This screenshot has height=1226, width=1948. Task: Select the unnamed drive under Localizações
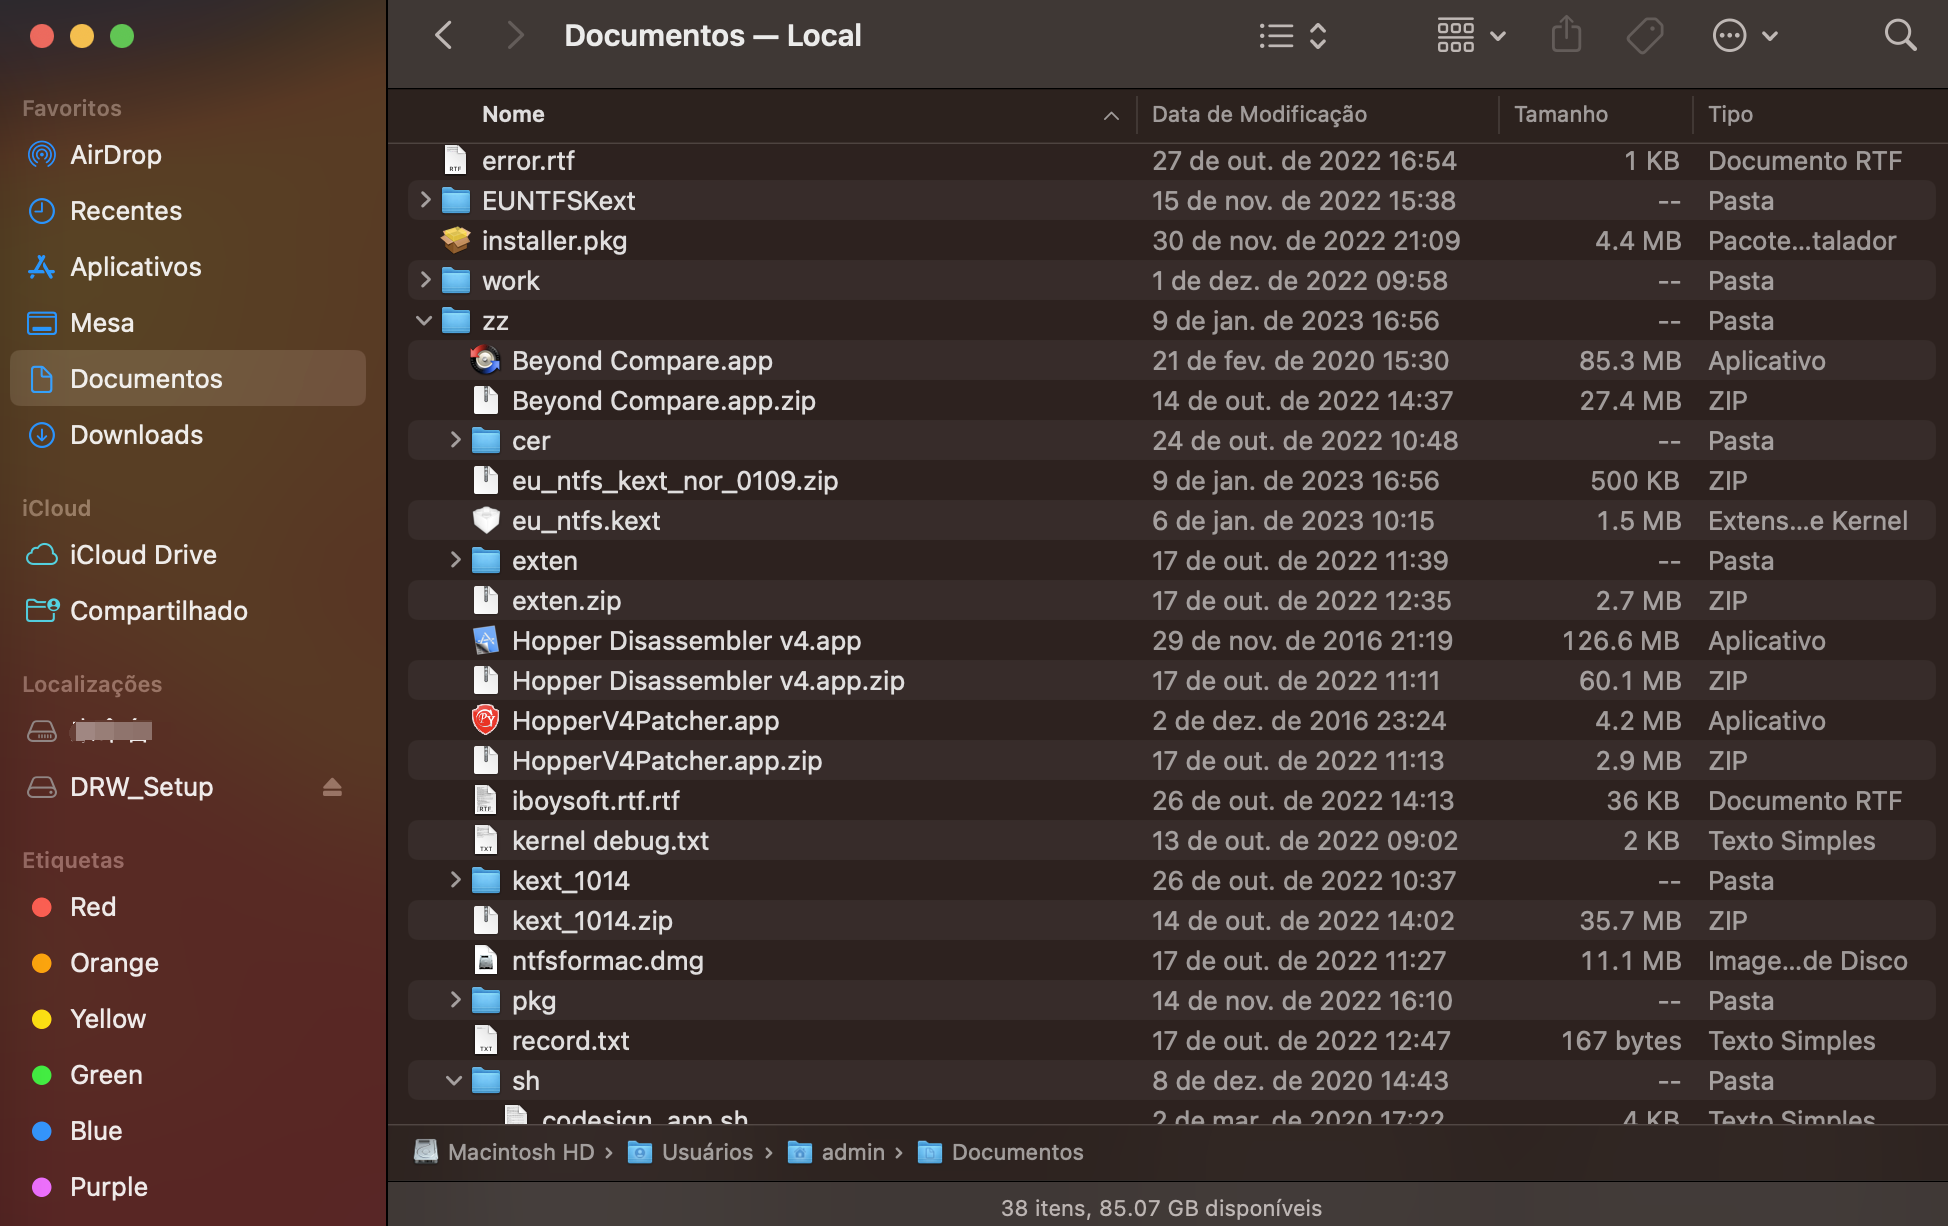(188, 731)
